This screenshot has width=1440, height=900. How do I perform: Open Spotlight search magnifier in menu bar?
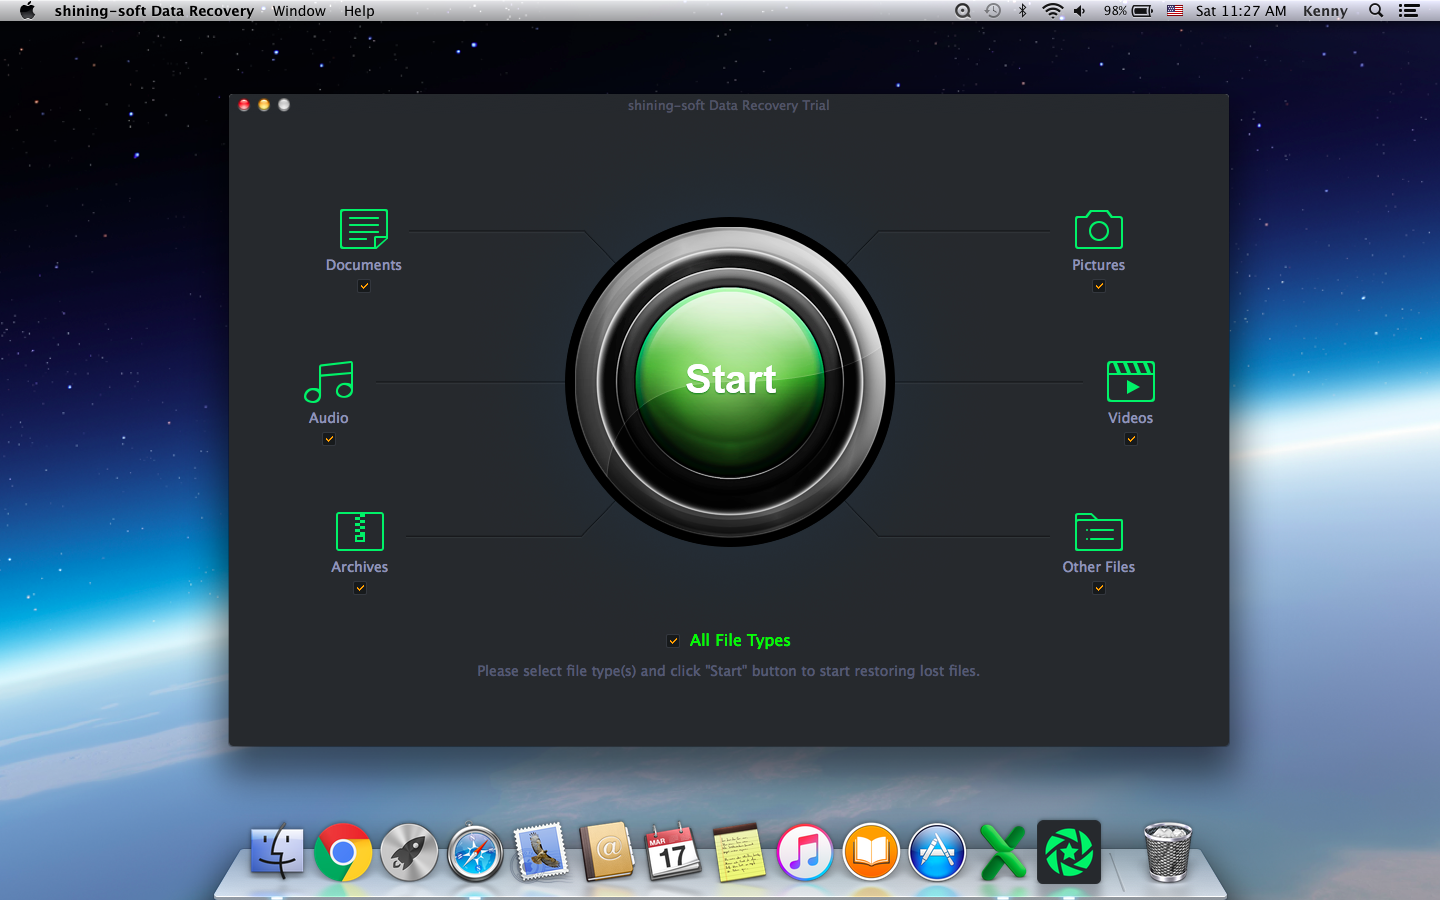pos(1376,11)
